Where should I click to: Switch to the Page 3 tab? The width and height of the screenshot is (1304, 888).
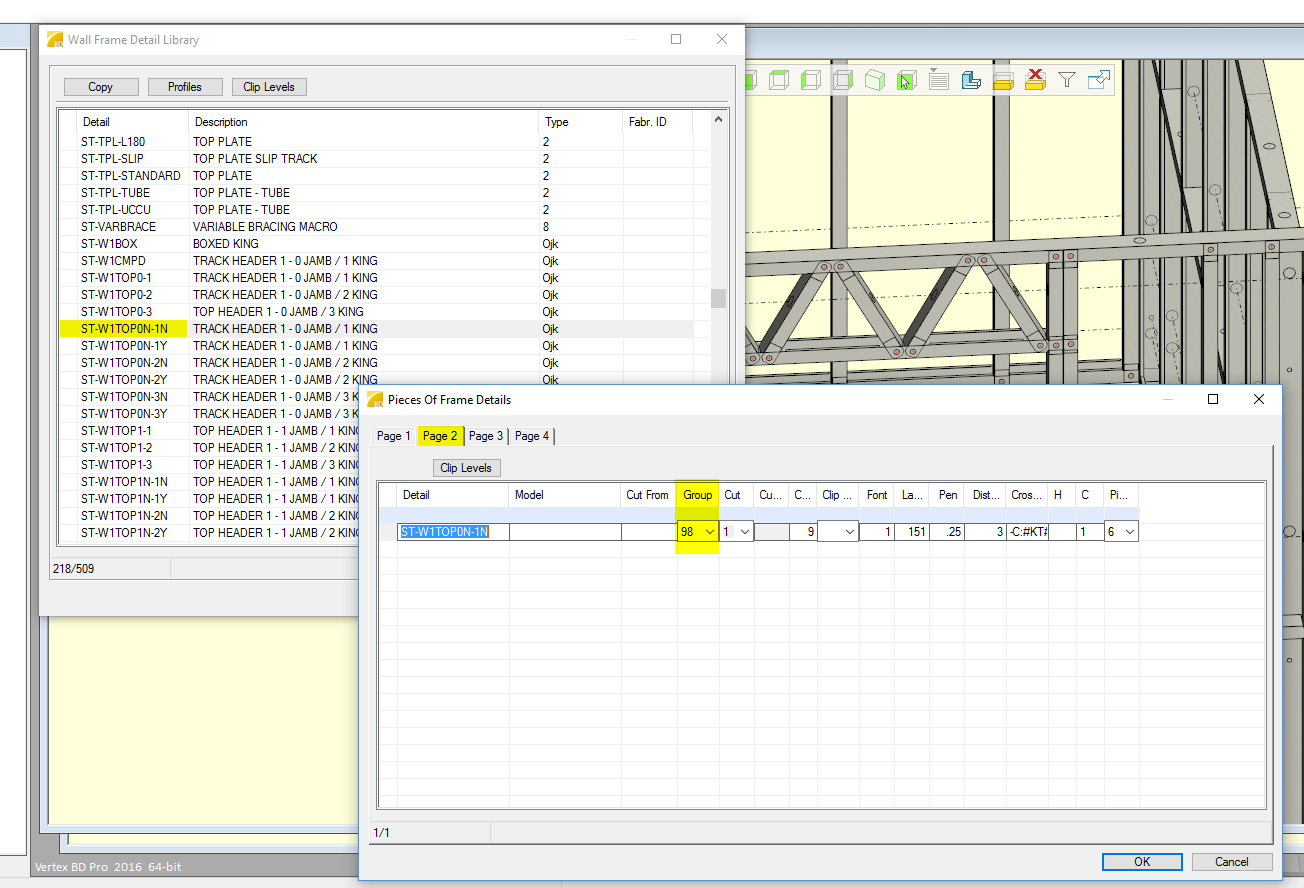486,436
